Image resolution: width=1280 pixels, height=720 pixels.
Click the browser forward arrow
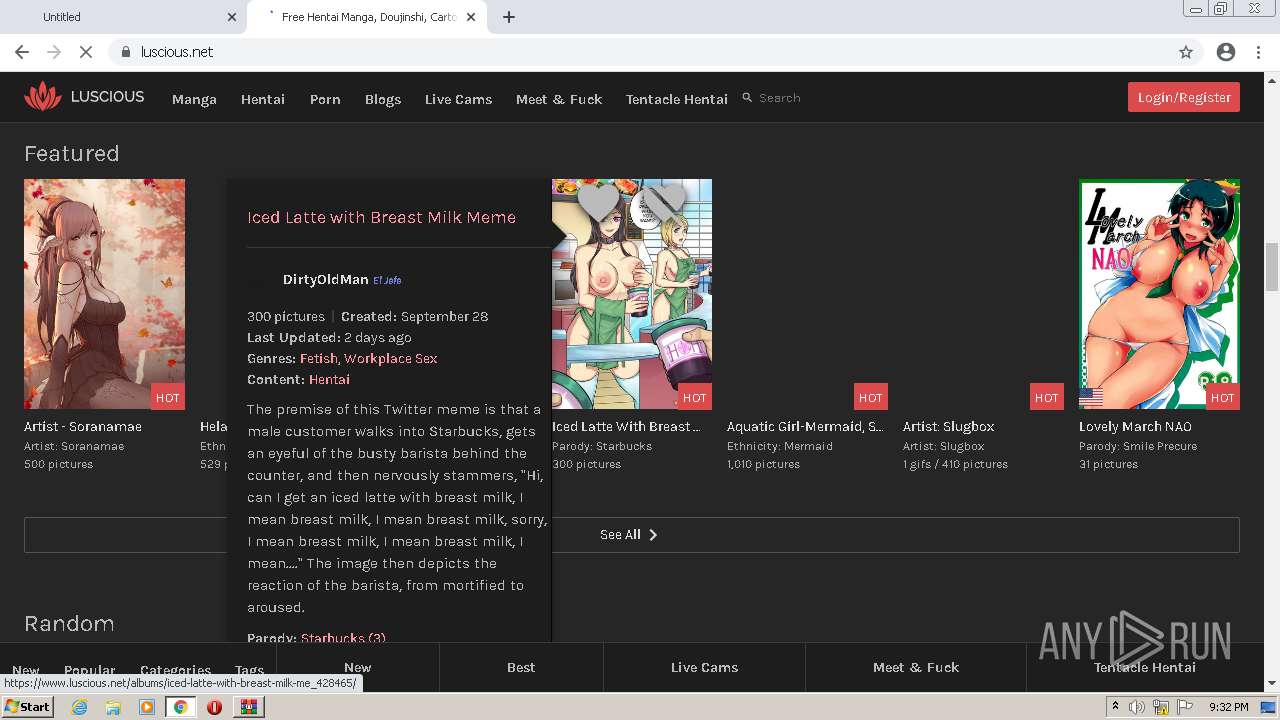coord(54,52)
